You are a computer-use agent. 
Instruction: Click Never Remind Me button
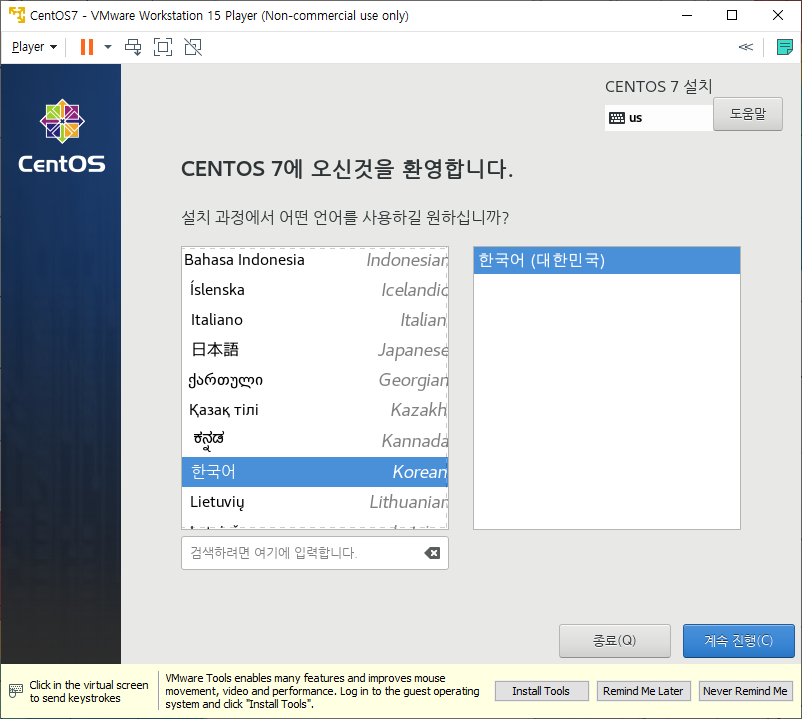tap(745, 691)
